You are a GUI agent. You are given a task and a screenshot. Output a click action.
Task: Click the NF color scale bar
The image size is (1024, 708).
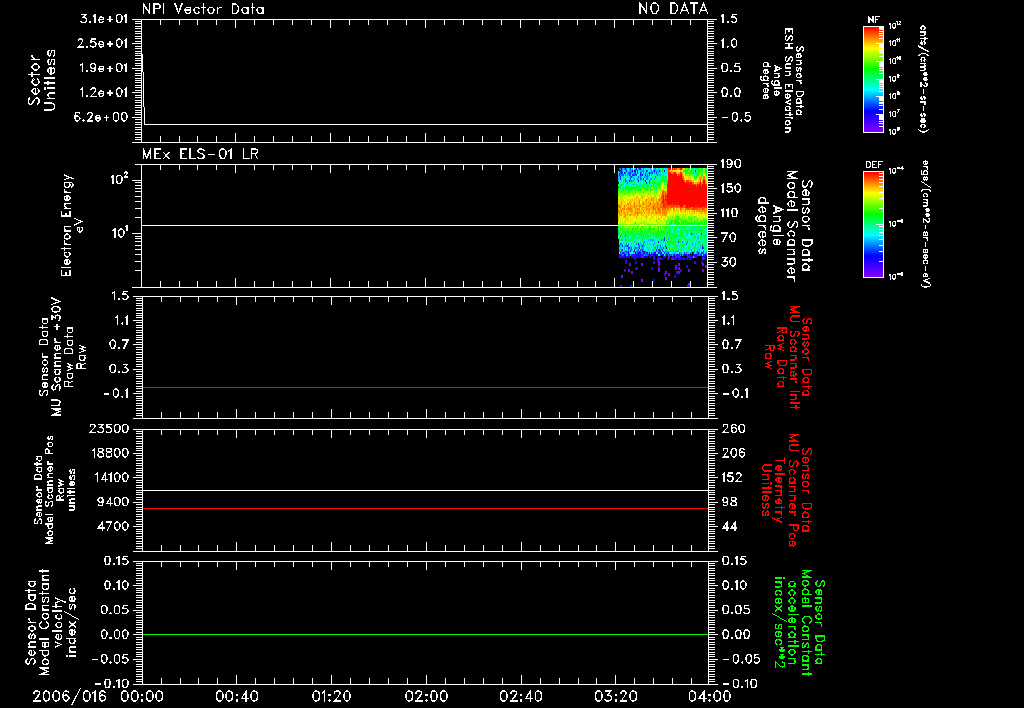tap(873, 79)
